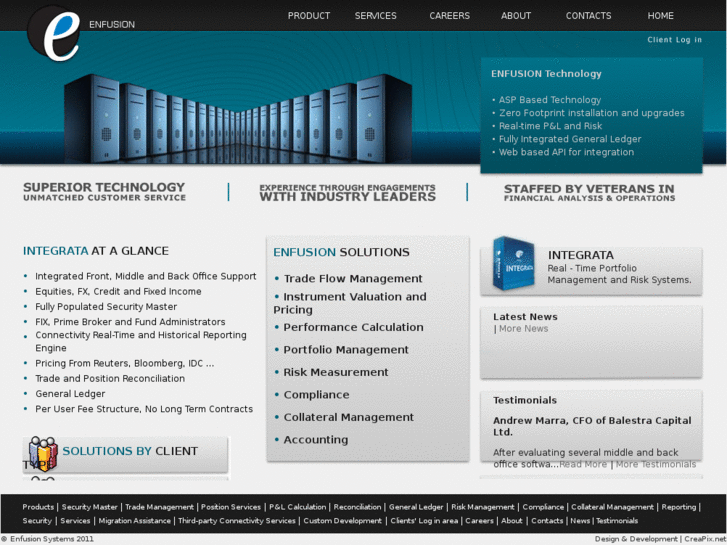Viewport: 727px width, 545px height.
Task: Open footer Careers link
Action: [479, 521]
